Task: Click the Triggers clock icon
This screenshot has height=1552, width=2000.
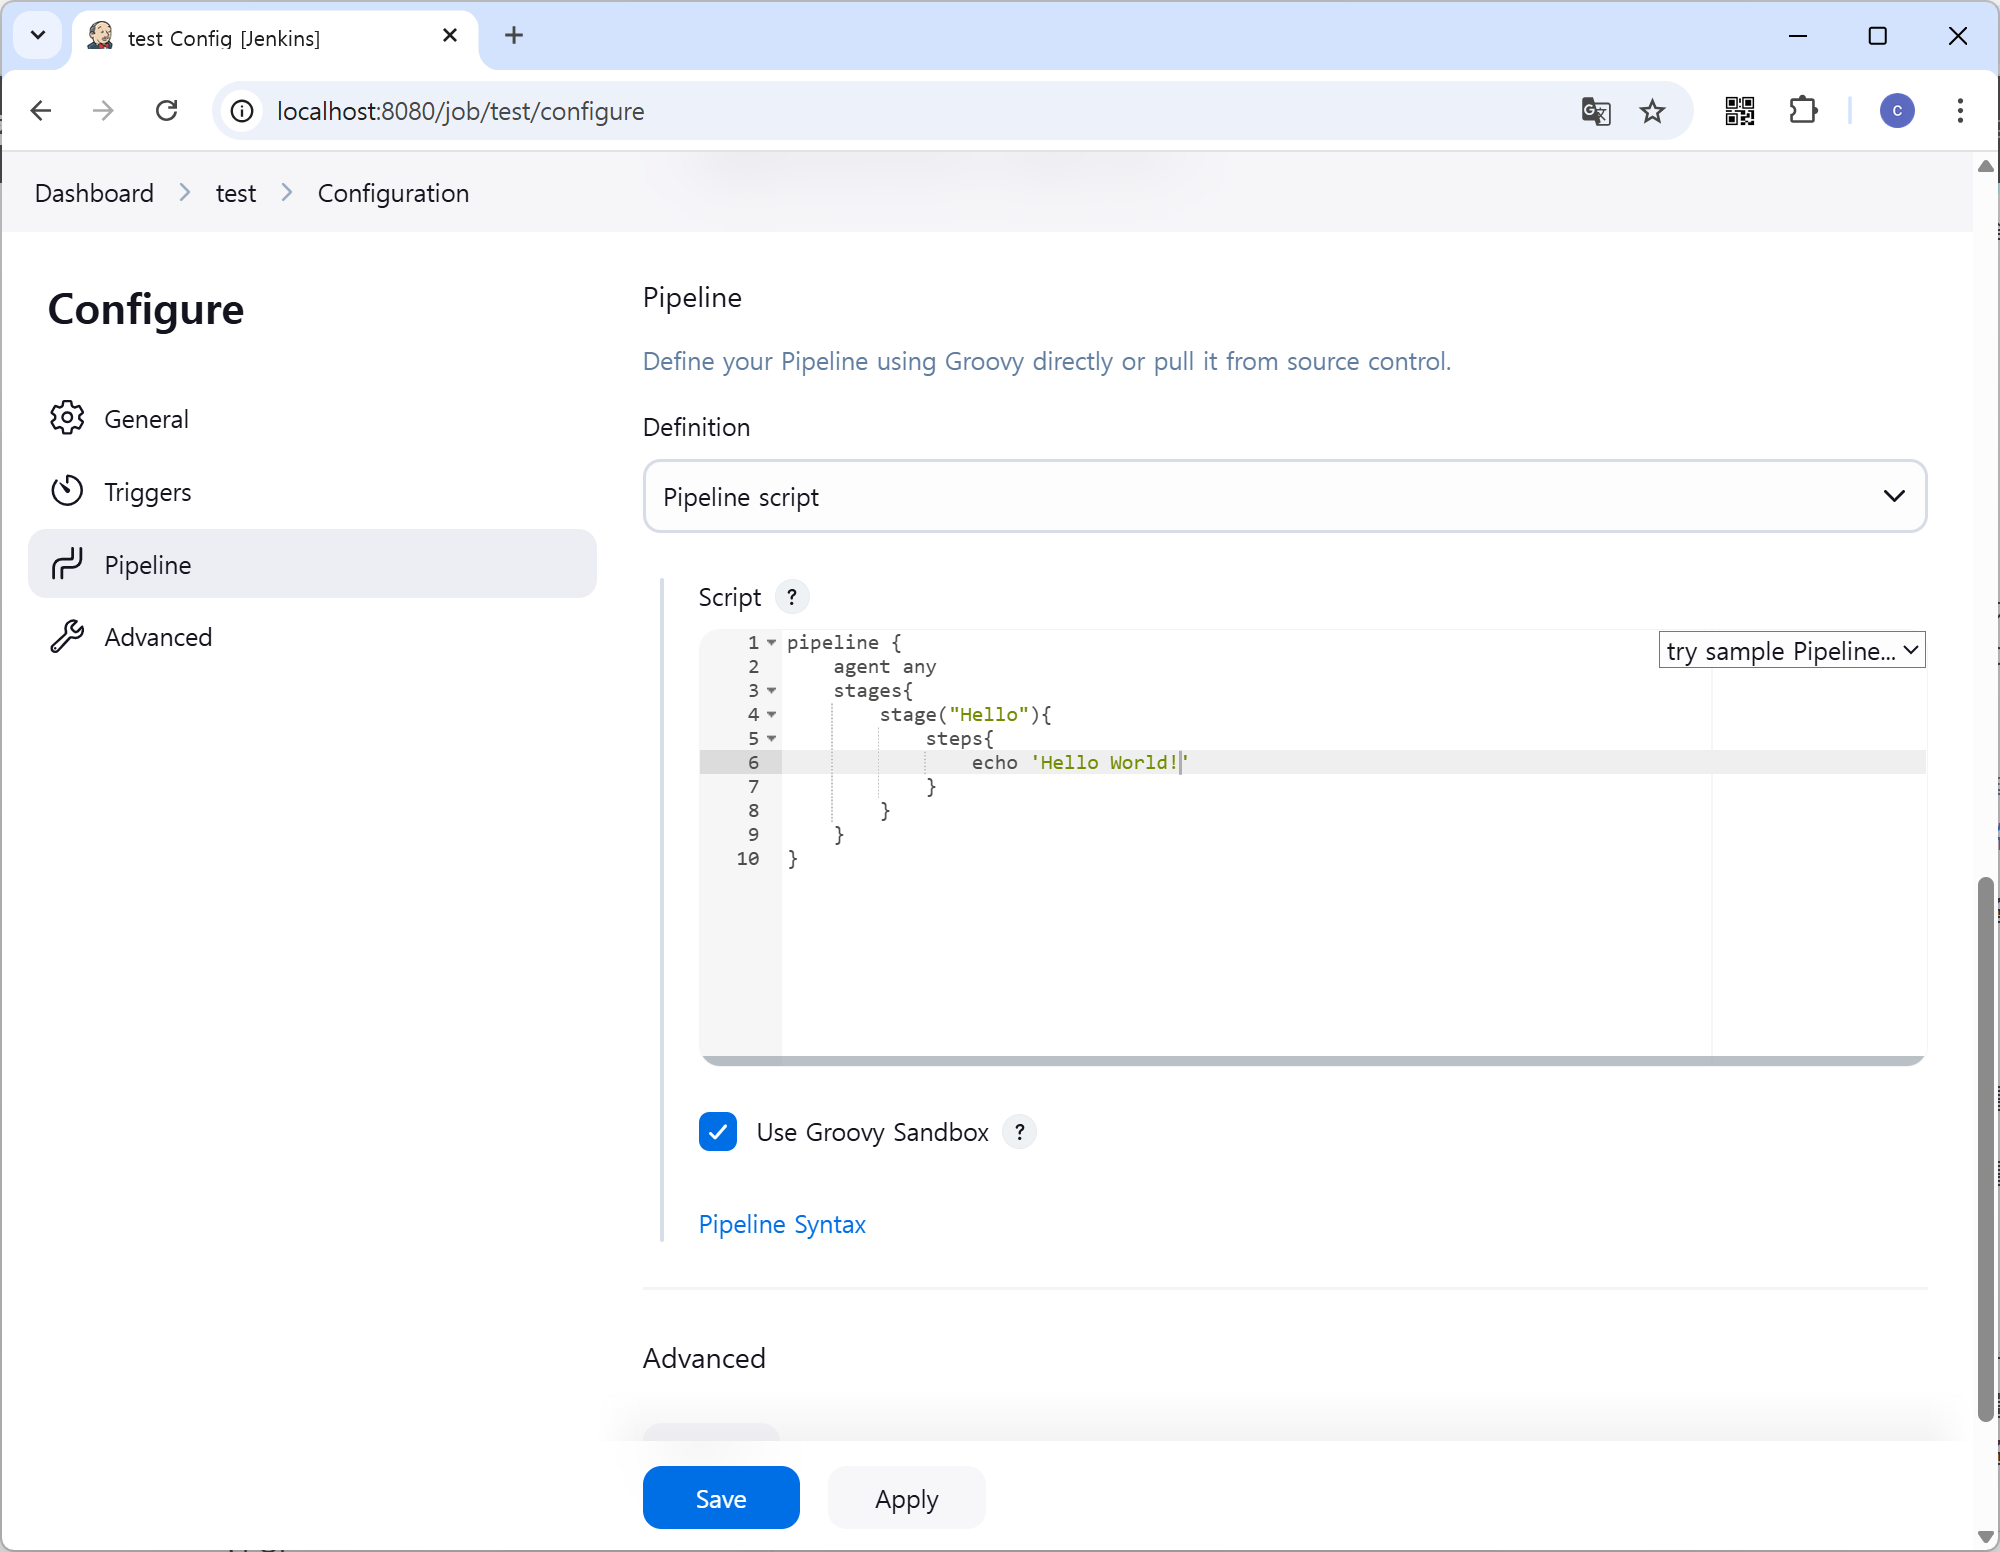Action: click(x=67, y=491)
